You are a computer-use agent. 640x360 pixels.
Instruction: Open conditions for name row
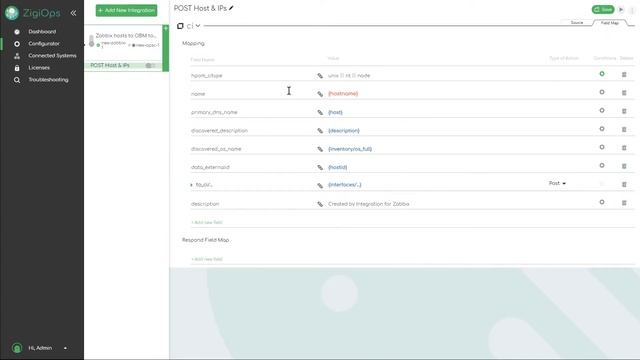[602, 92]
